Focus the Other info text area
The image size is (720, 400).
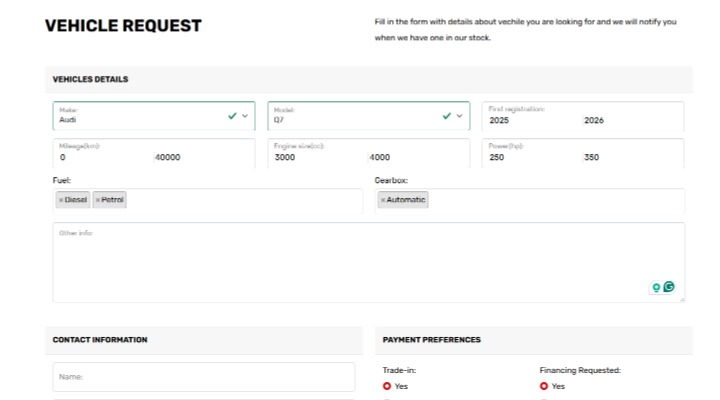(x=369, y=262)
